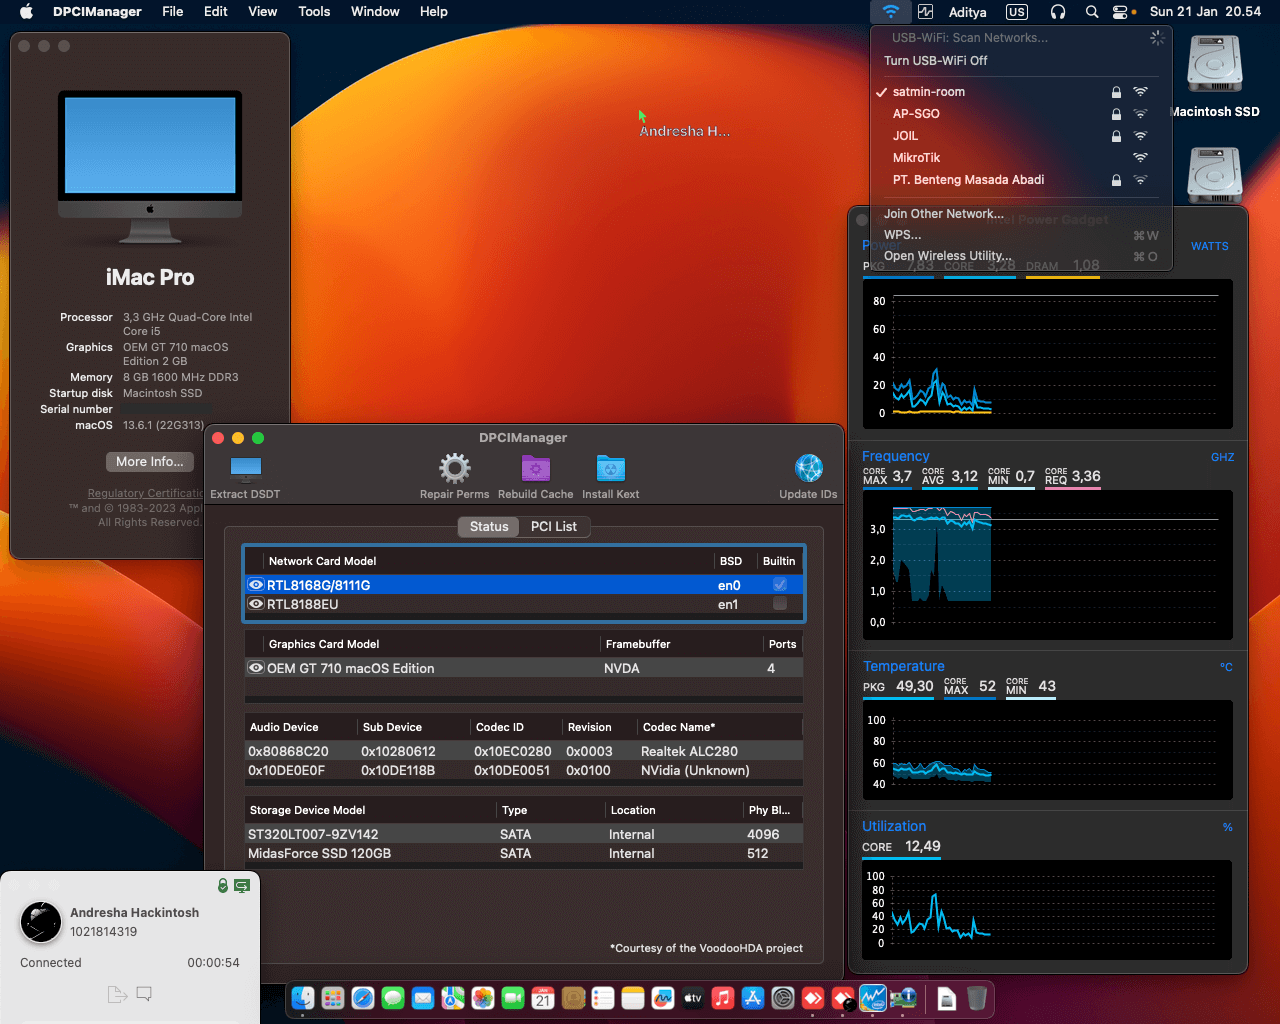Choose the WPS... menu entry

click(x=1020, y=235)
